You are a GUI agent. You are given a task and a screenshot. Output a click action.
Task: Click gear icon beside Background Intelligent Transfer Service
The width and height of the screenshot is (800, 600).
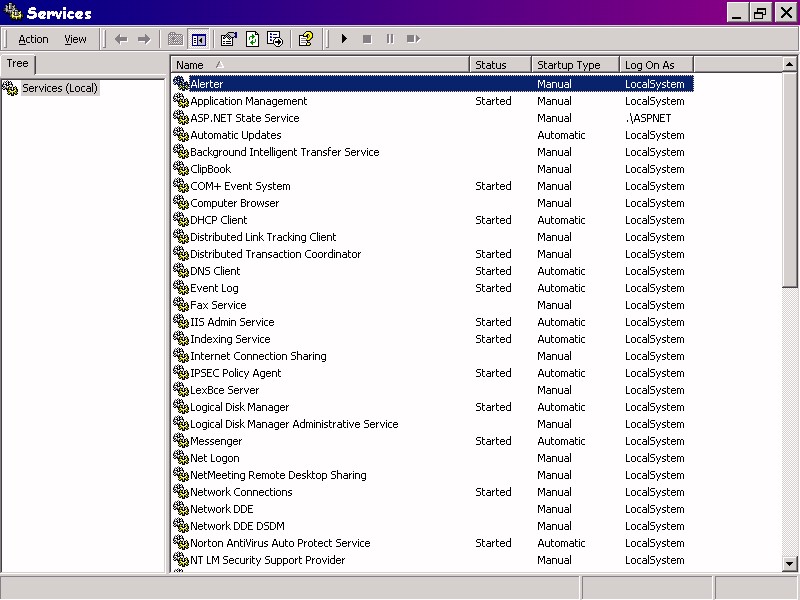[181, 152]
